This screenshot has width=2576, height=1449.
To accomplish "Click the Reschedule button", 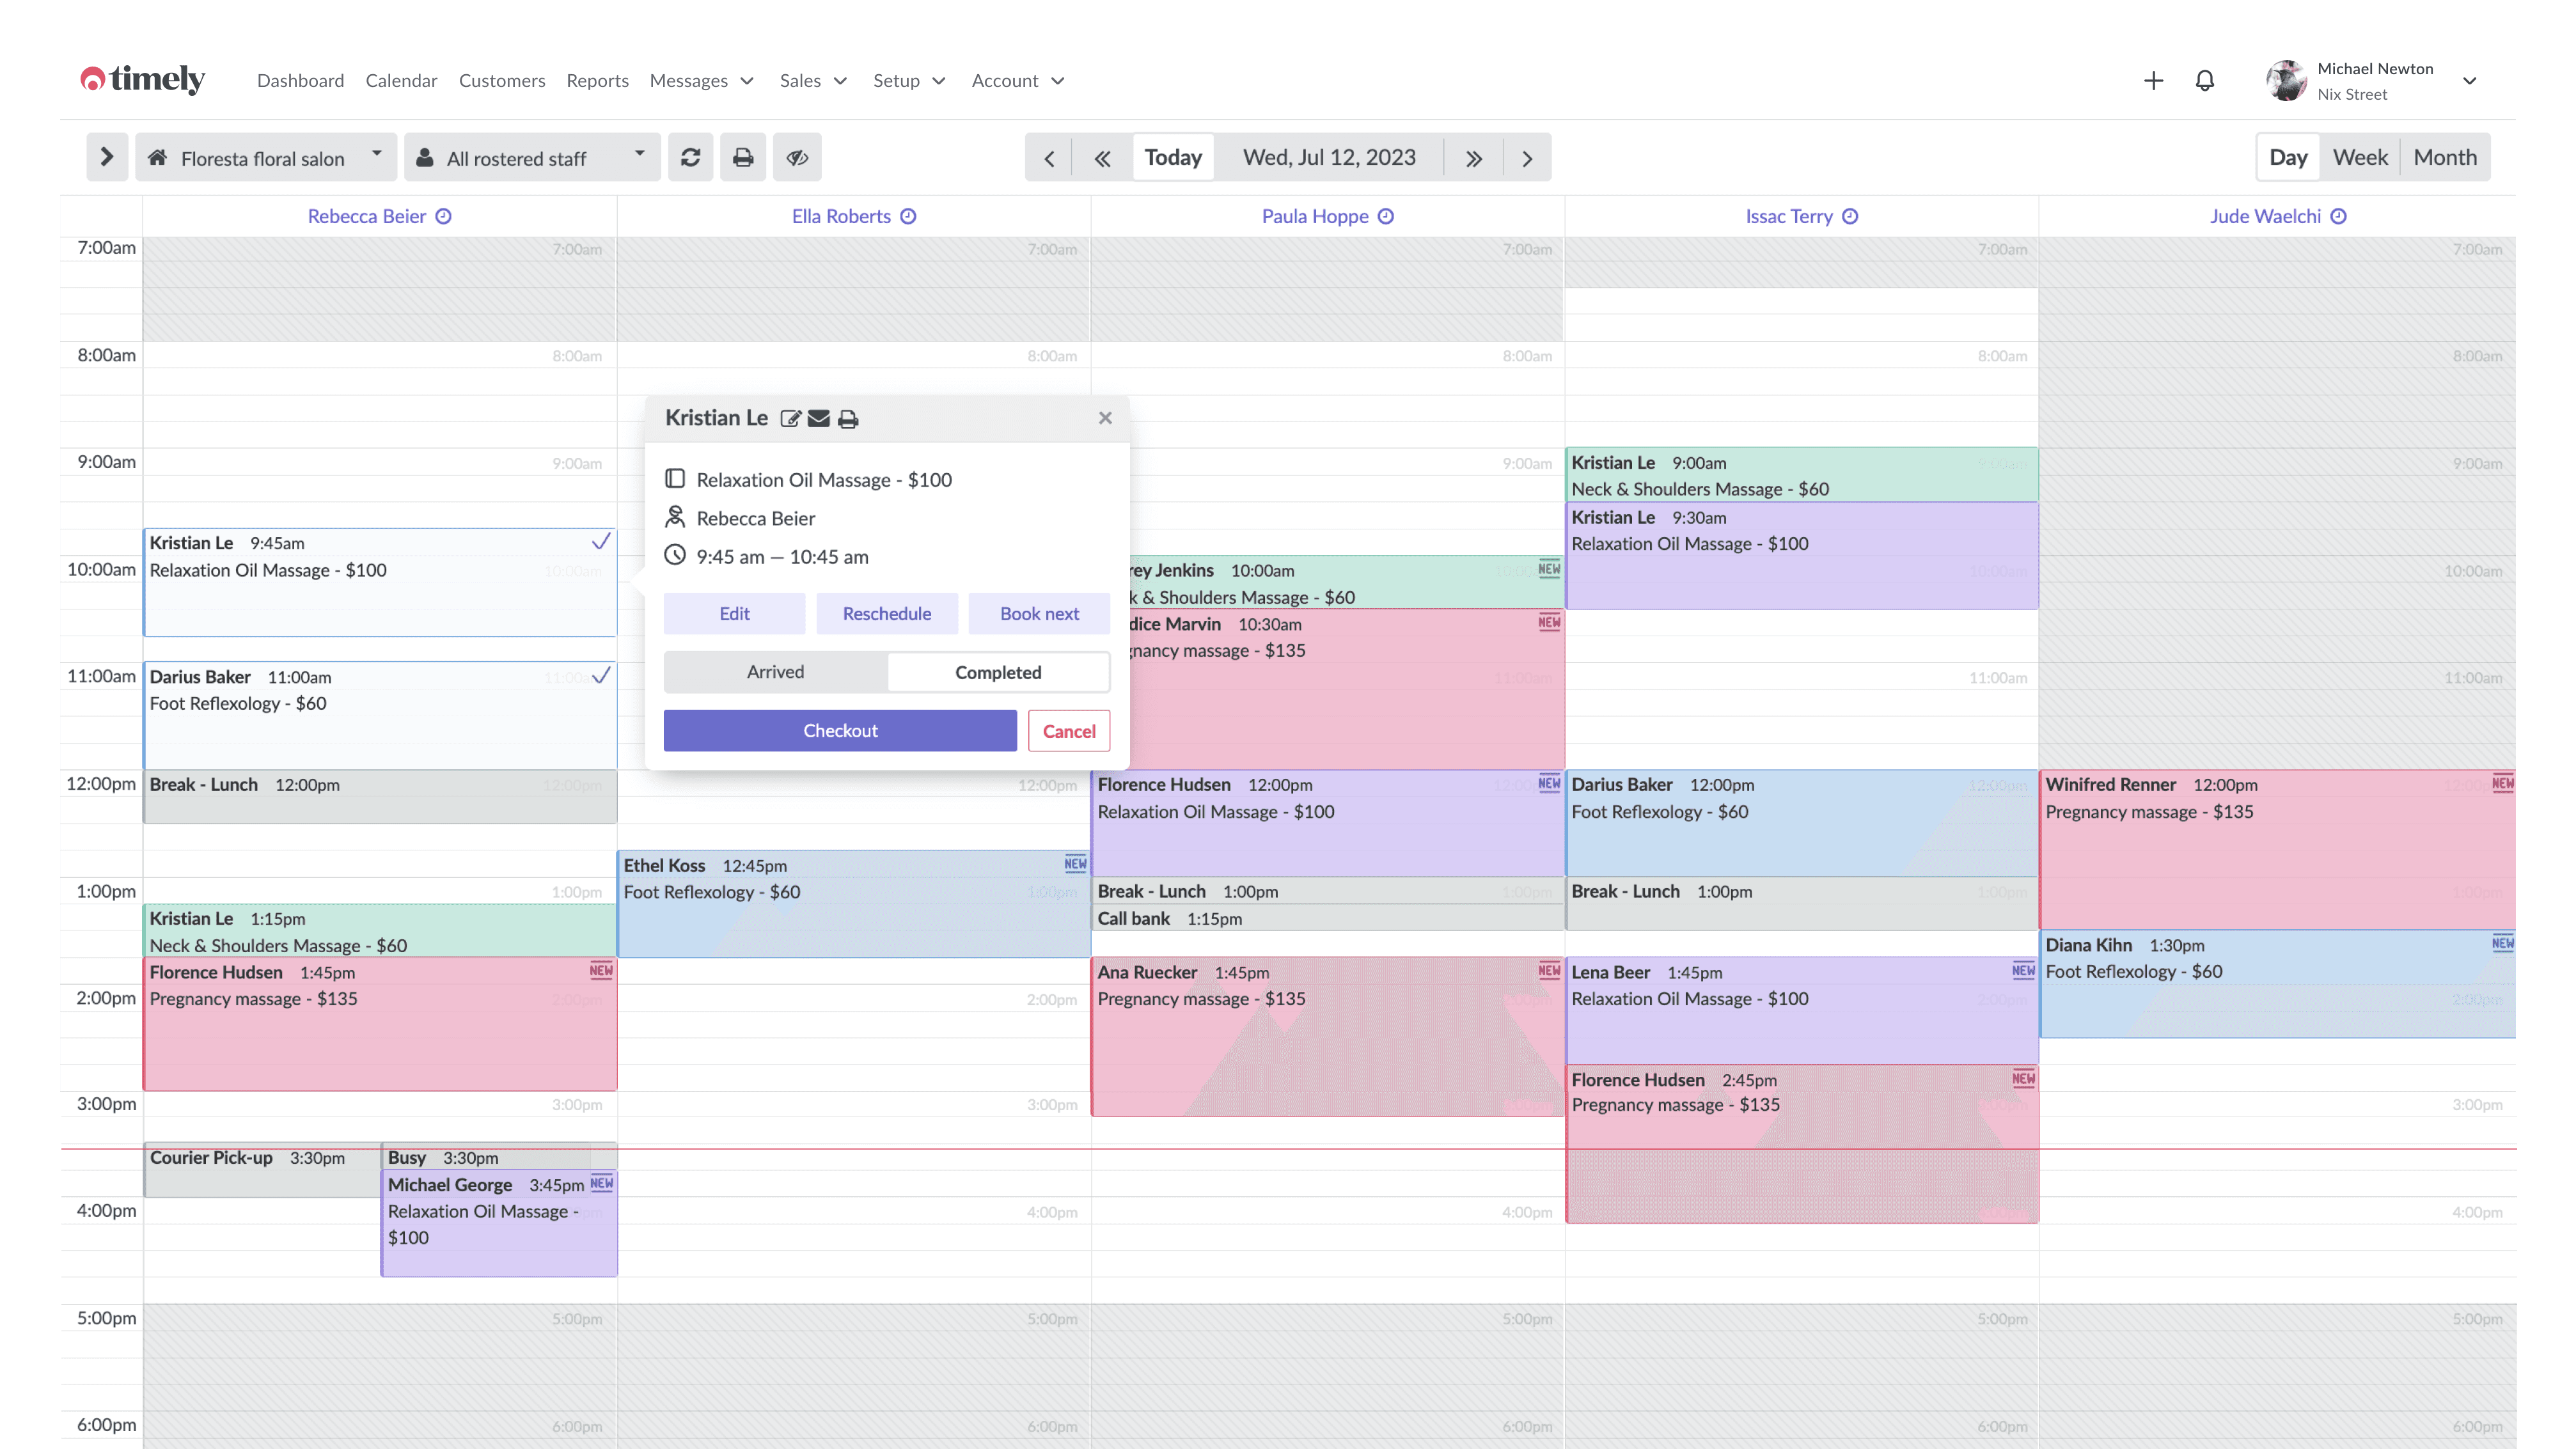I will pos(887,614).
